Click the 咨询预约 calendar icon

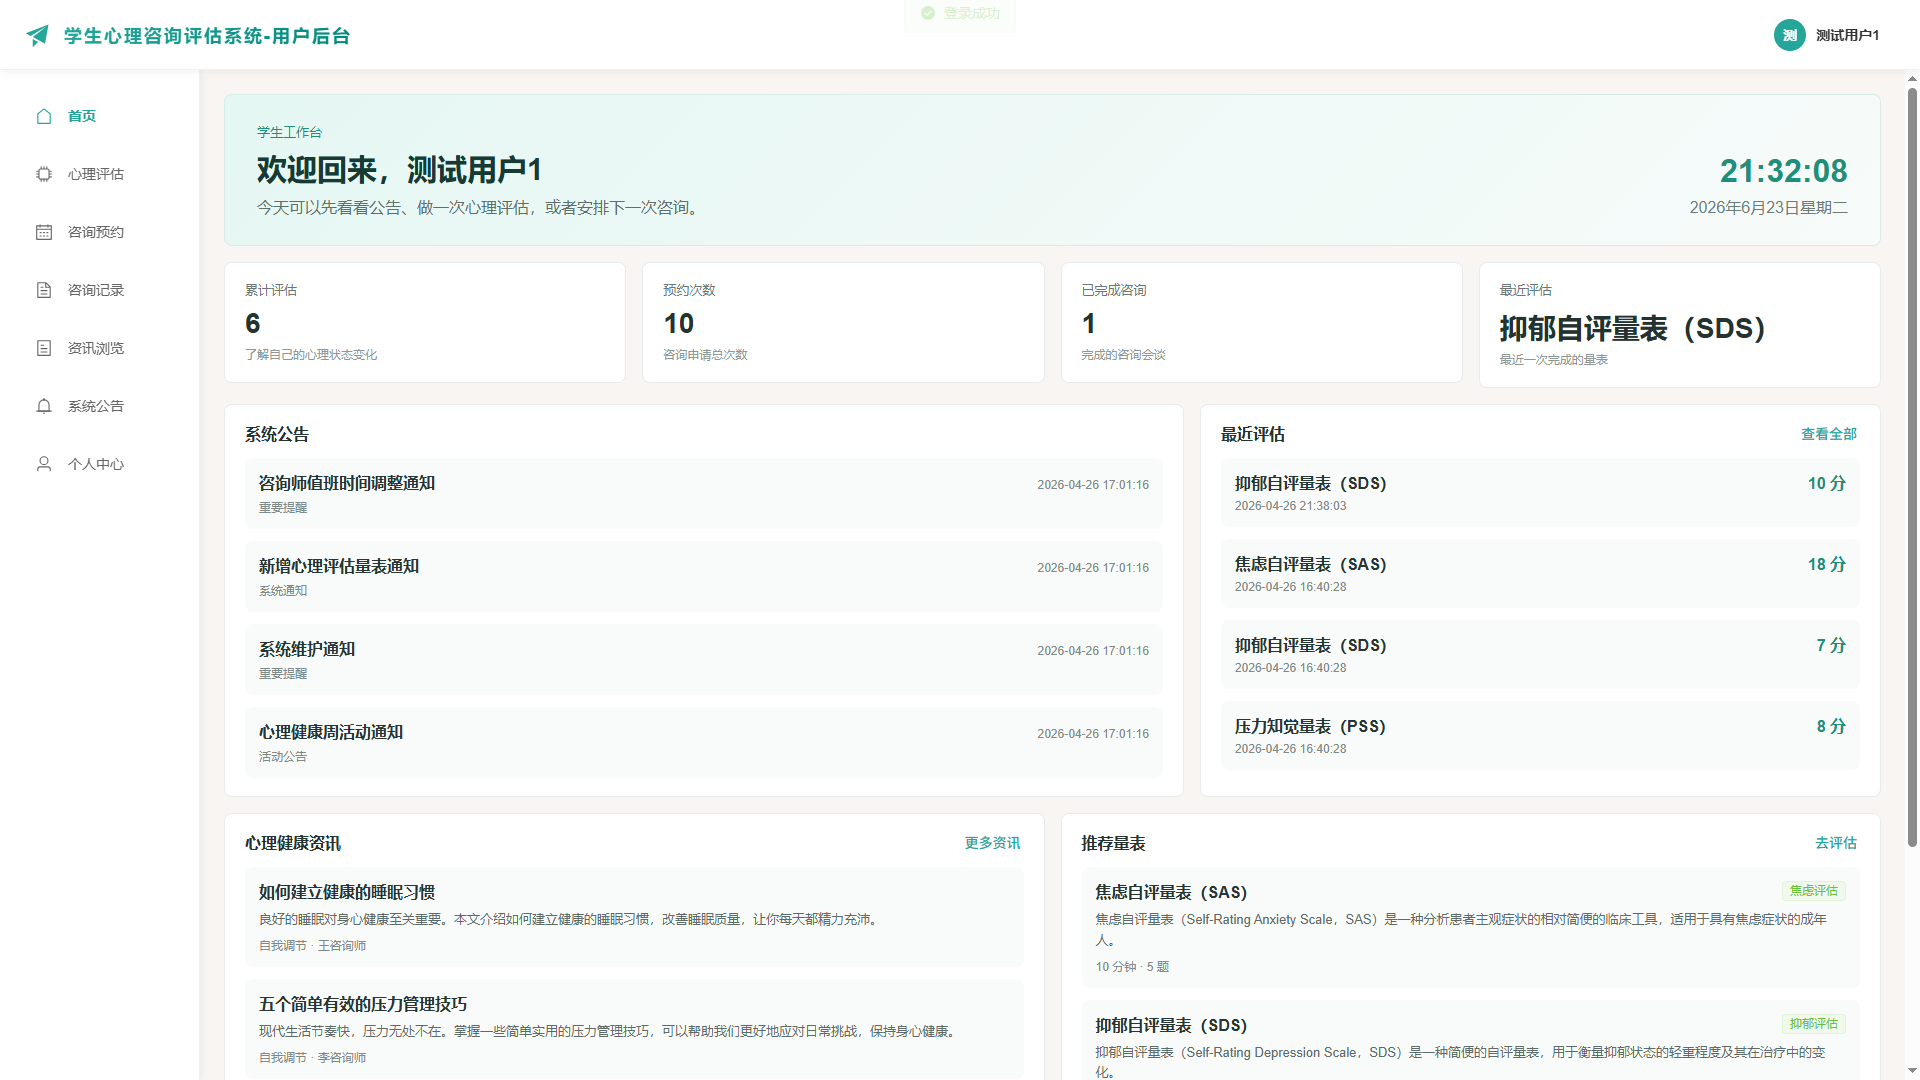[44, 232]
